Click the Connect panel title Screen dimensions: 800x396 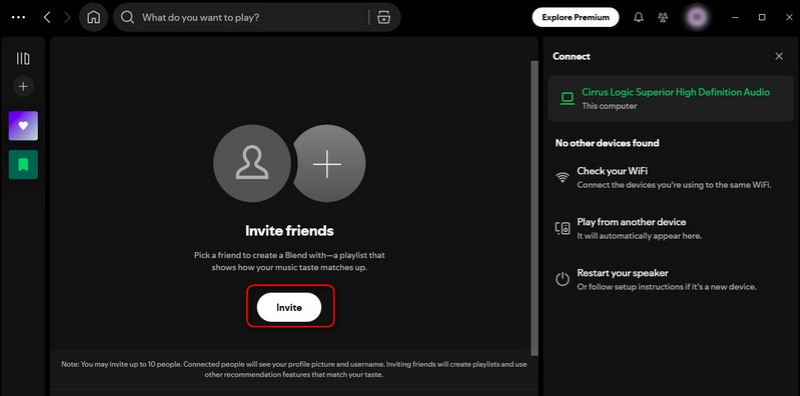pos(571,57)
